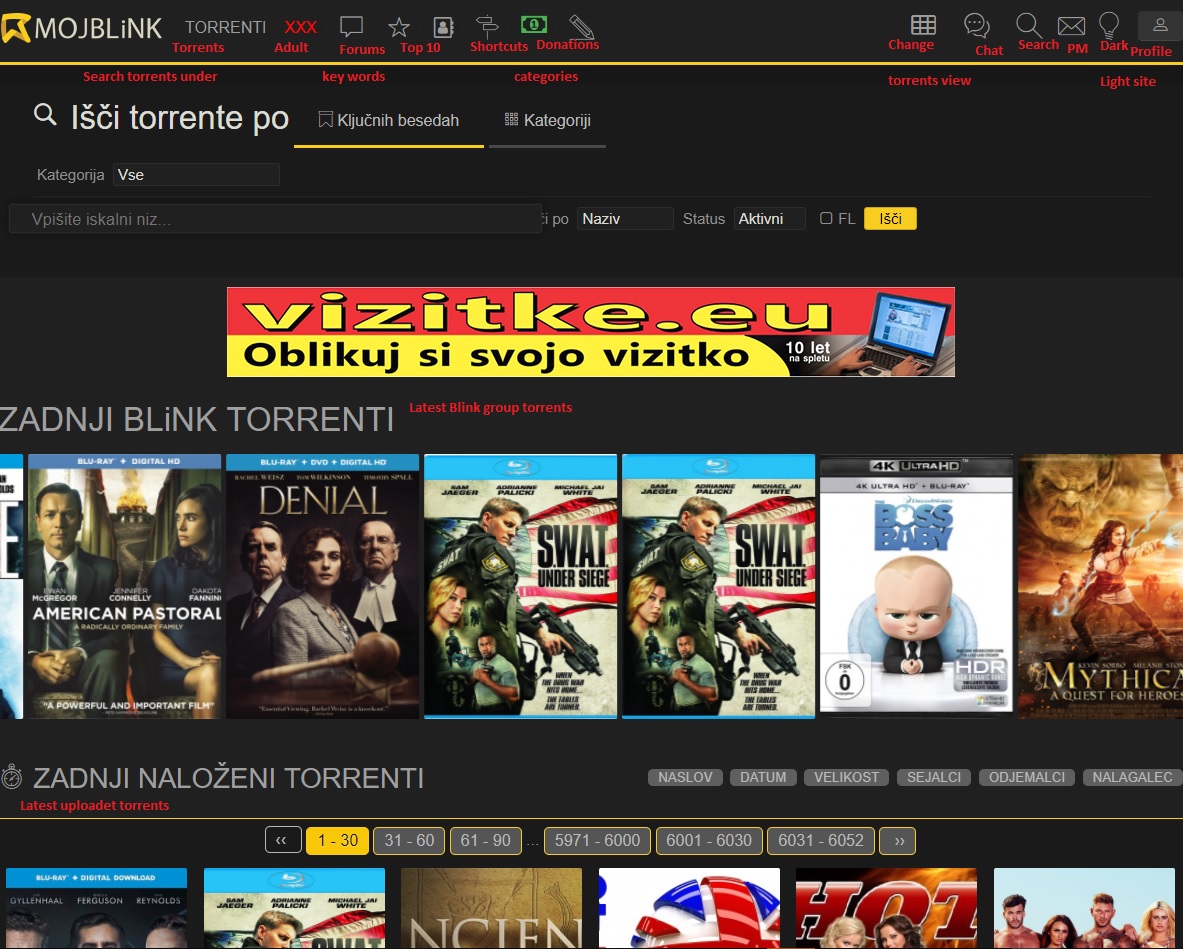Click the pencil icon in navbar
The height and width of the screenshot is (949, 1183).
581,27
